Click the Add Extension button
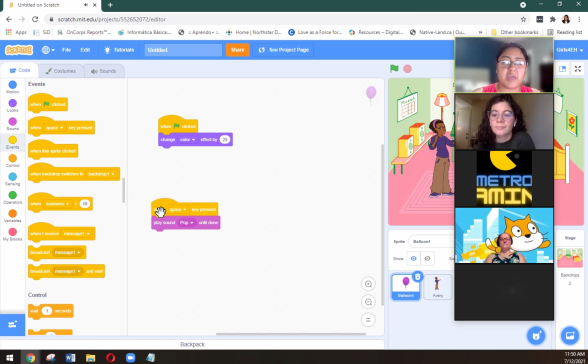Viewport: 588px width, 364px height. click(x=12, y=324)
